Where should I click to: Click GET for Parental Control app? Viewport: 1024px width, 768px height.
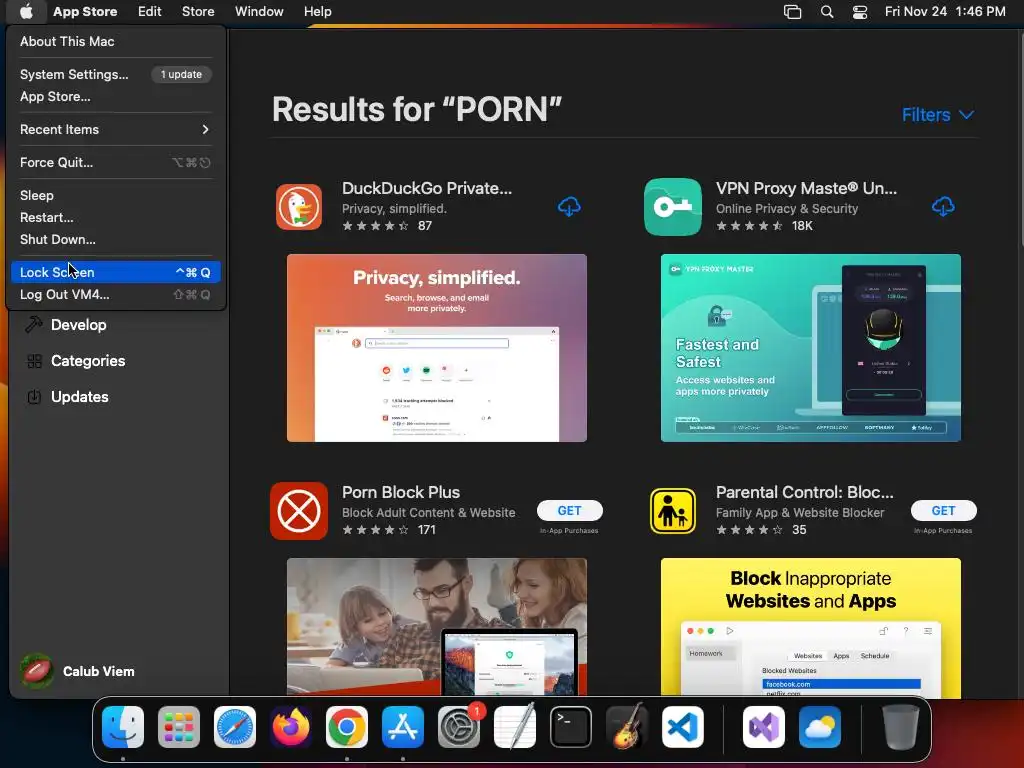943,511
